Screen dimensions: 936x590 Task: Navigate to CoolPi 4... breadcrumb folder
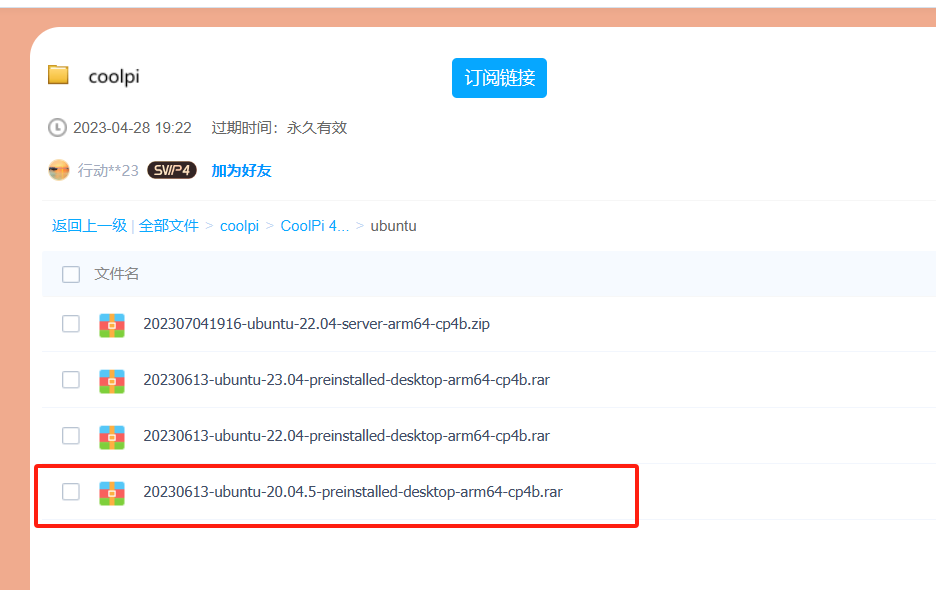coord(315,226)
